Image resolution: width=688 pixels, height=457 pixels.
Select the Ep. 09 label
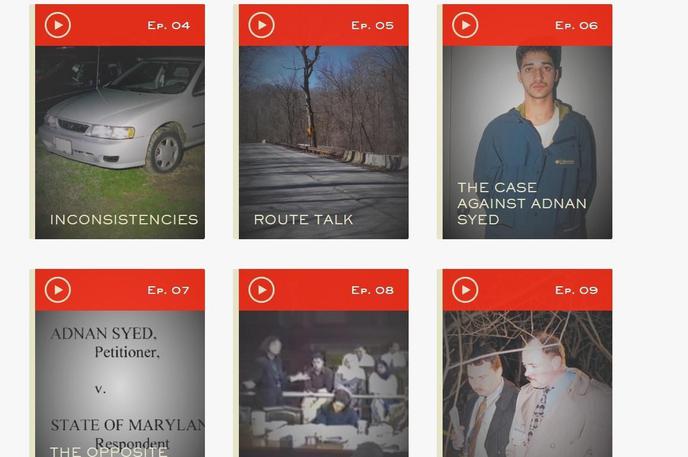(576, 290)
